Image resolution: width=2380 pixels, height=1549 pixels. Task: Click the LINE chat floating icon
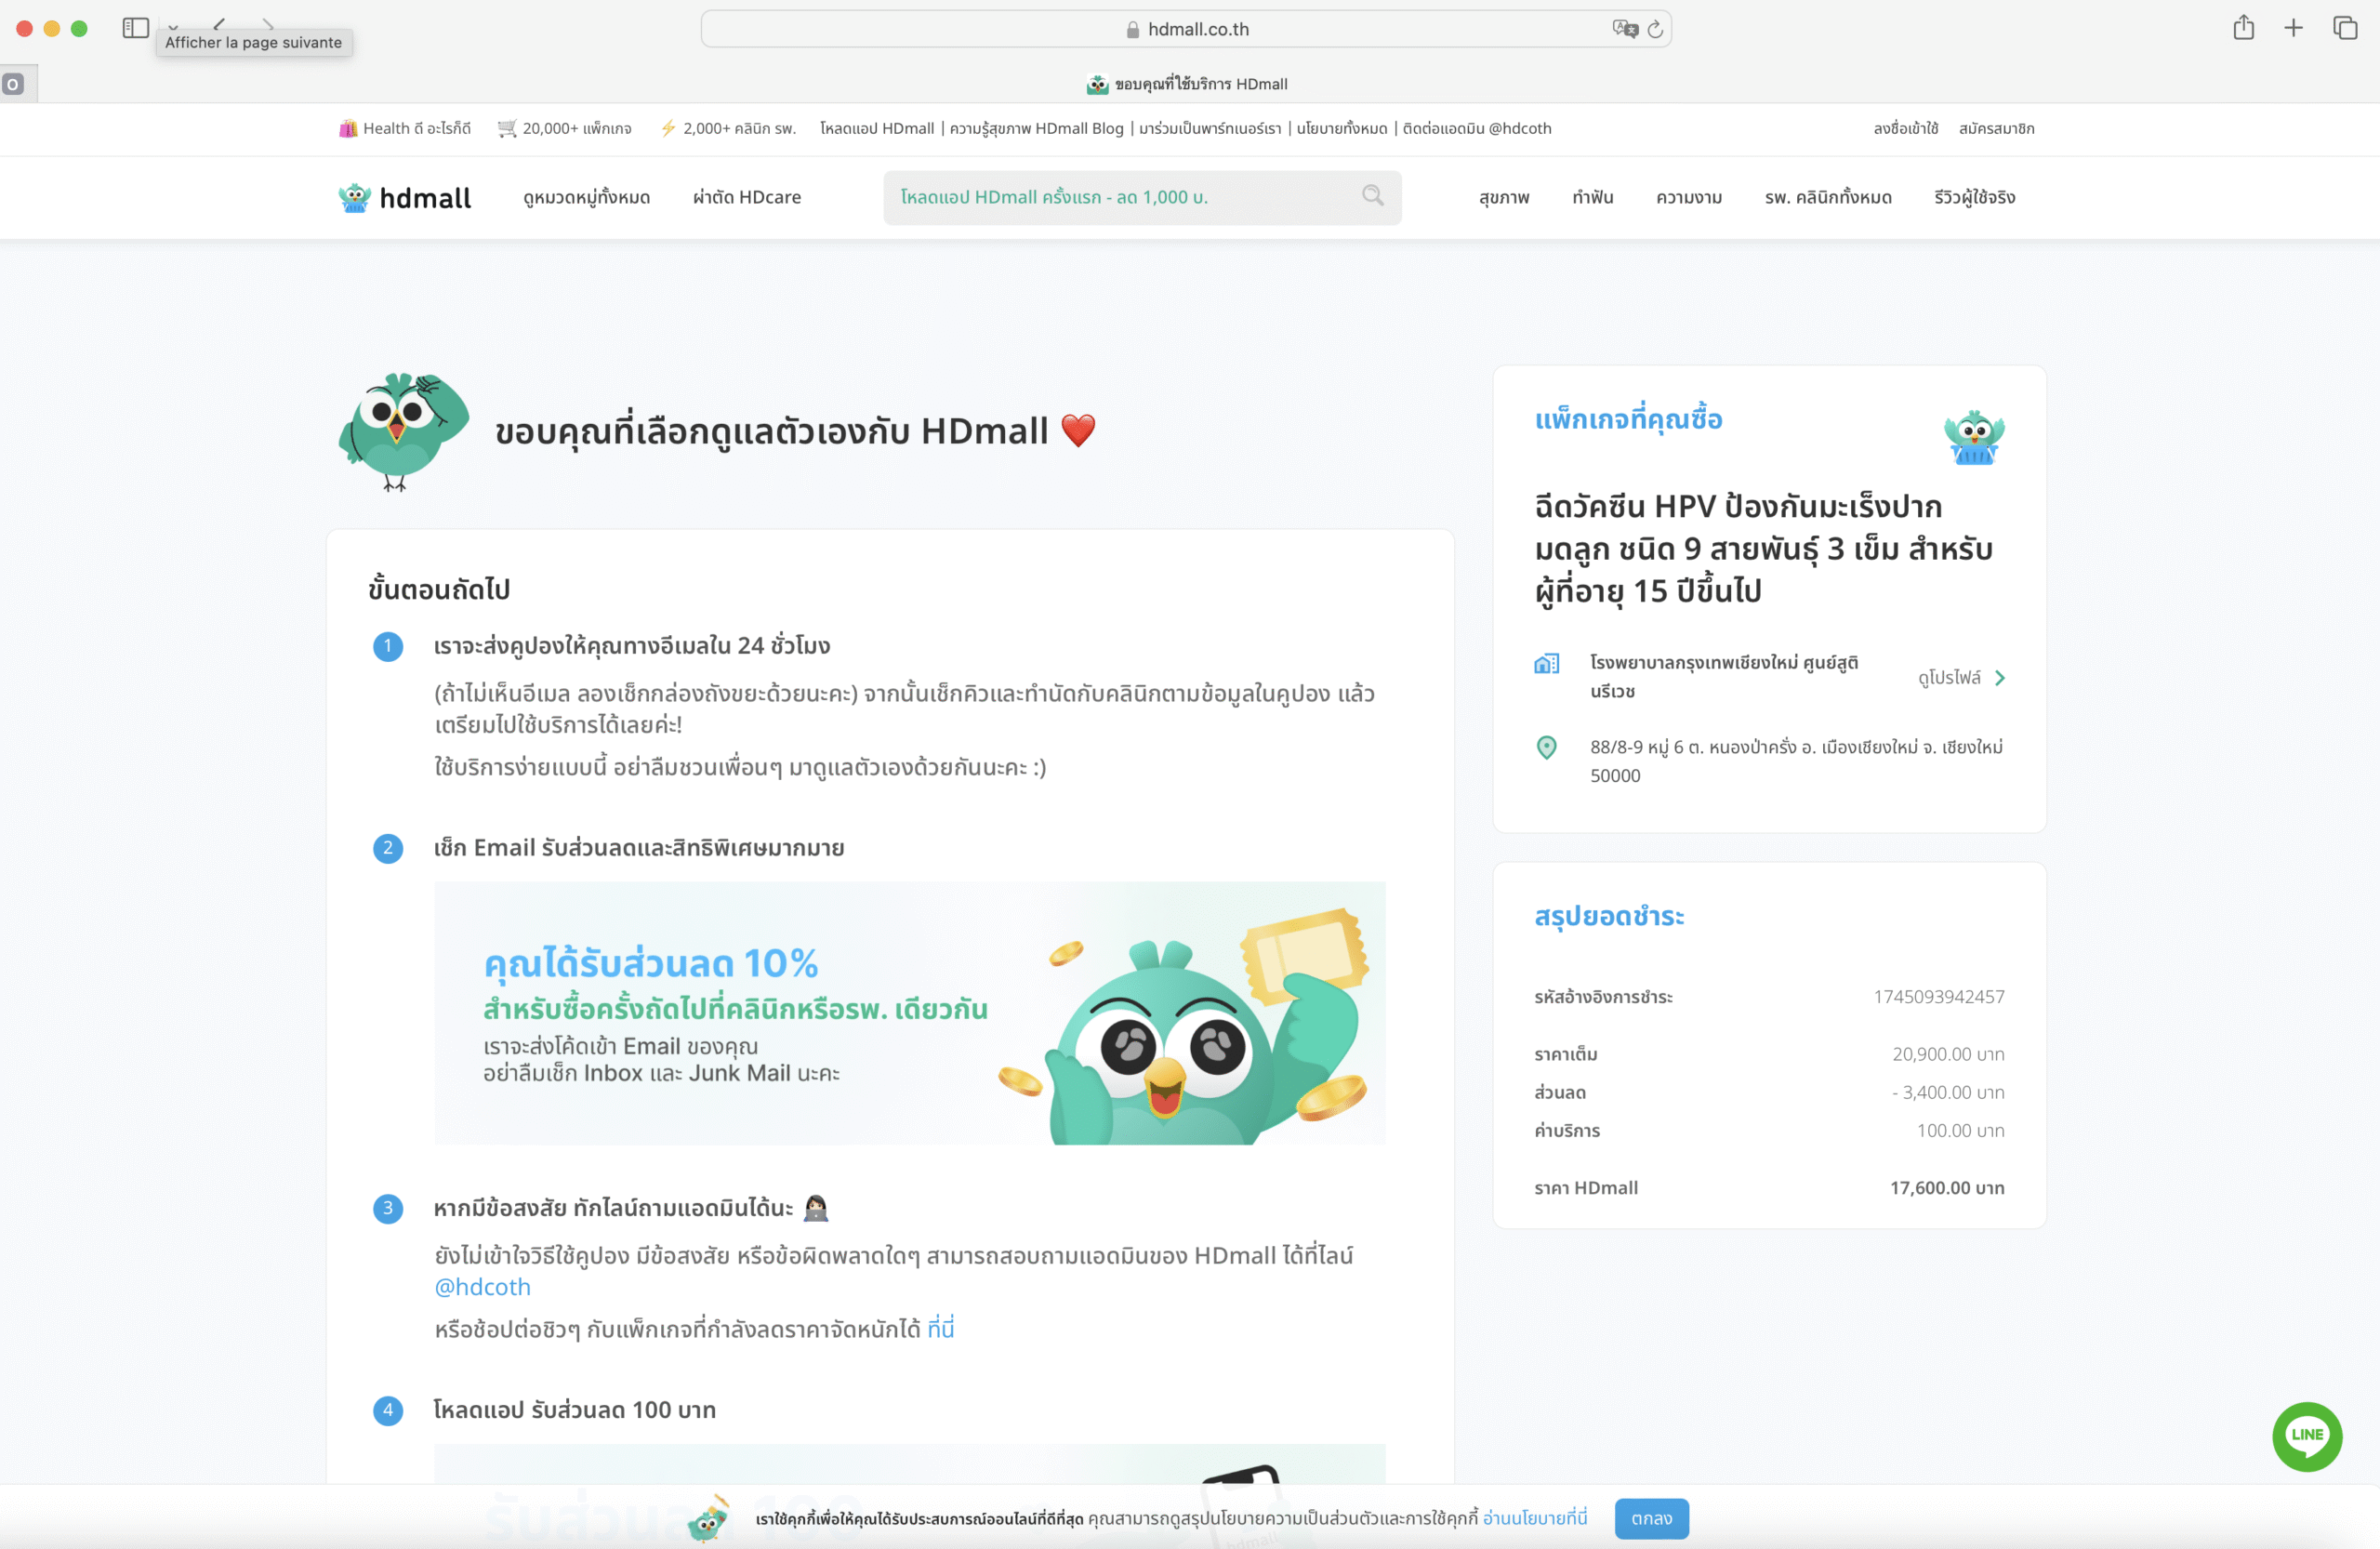(x=2306, y=1435)
